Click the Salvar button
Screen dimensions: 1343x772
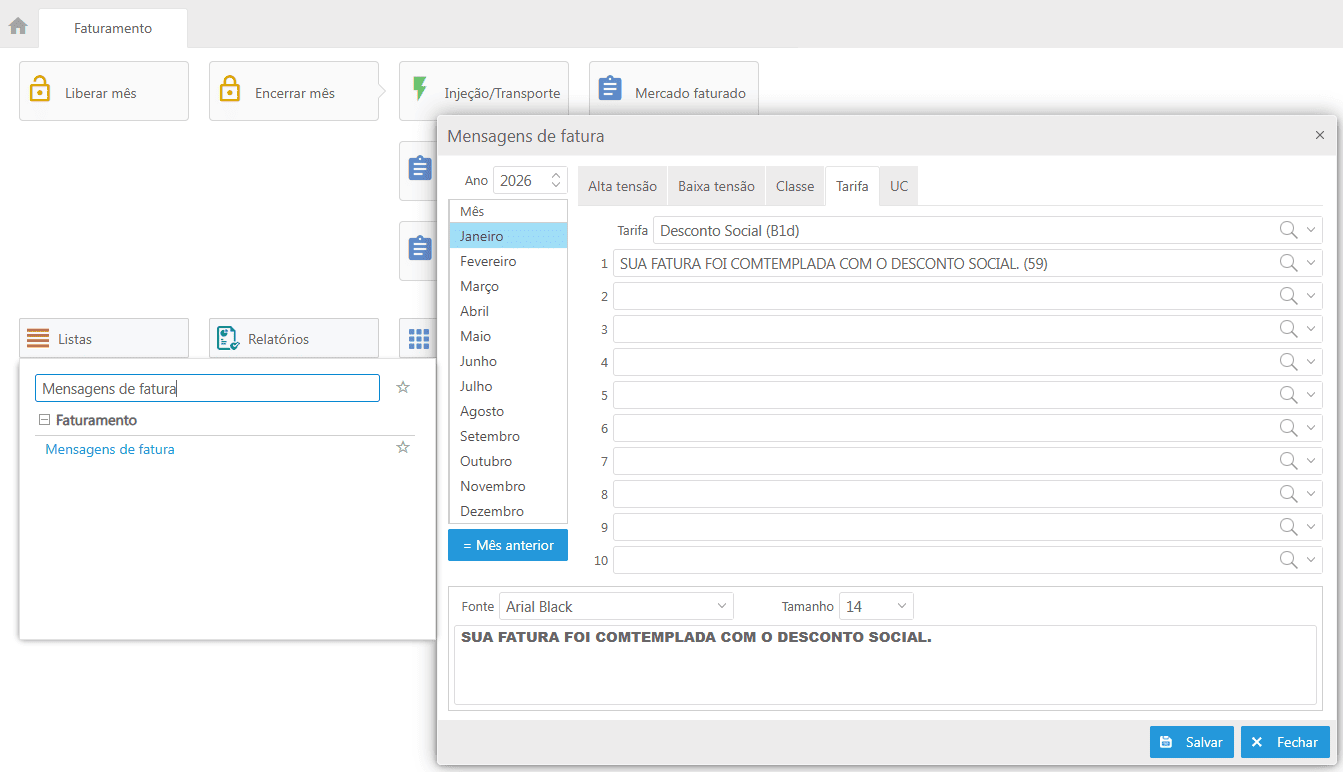coord(1192,742)
